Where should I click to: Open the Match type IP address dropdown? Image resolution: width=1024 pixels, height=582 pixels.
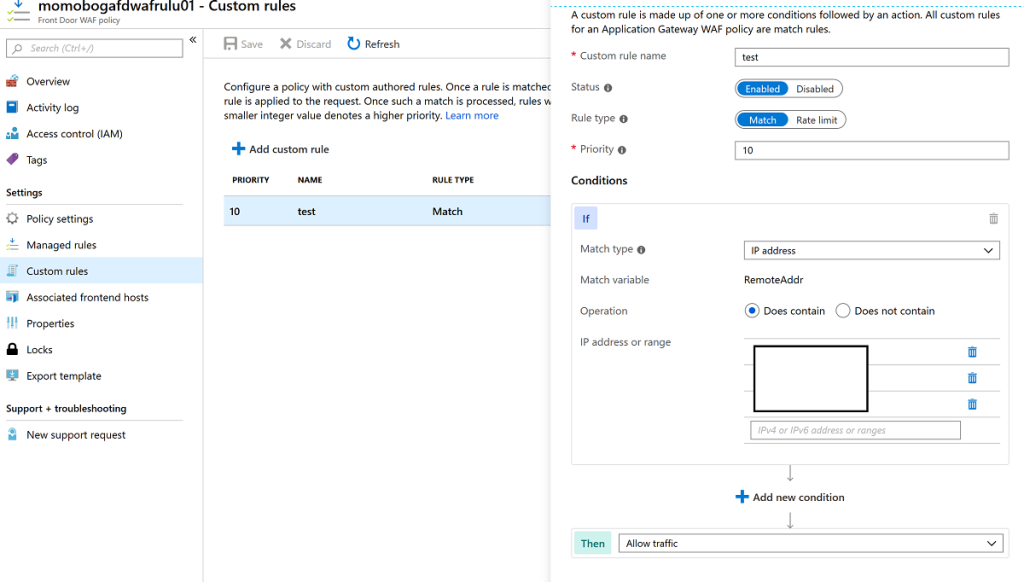[x=872, y=250]
